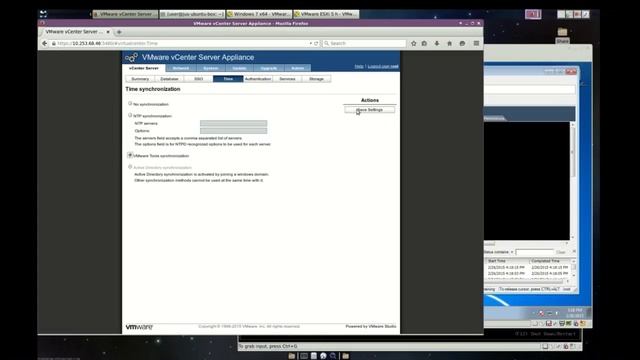The image size is (640, 360).
Task: Switch to System main tab
Action: coord(211,68)
